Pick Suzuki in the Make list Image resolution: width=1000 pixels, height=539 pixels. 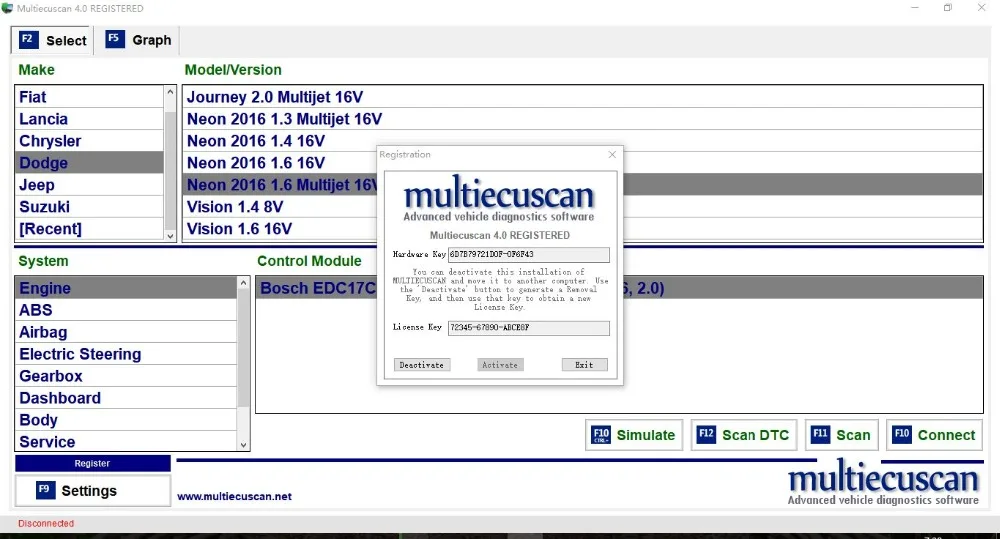click(x=89, y=207)
